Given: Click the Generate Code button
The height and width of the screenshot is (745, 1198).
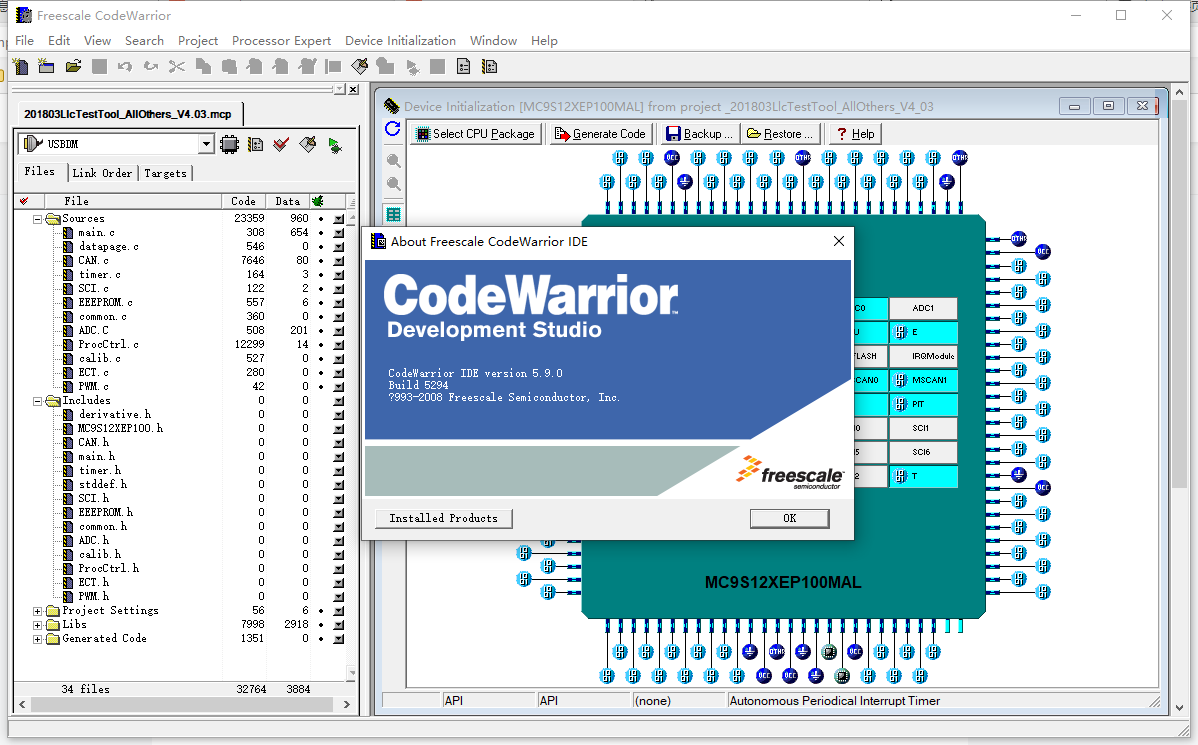Looking at the screenshot, I should click(x=599, y=133).
